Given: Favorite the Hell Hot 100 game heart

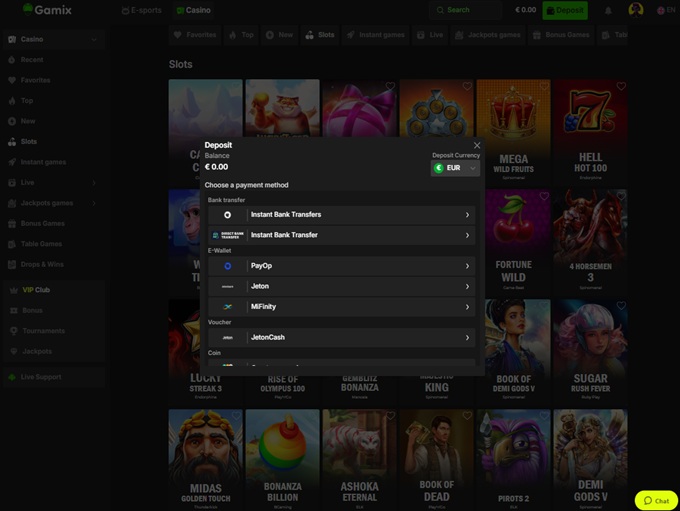Looking at the screenshot, I should [x=621, y=87].
